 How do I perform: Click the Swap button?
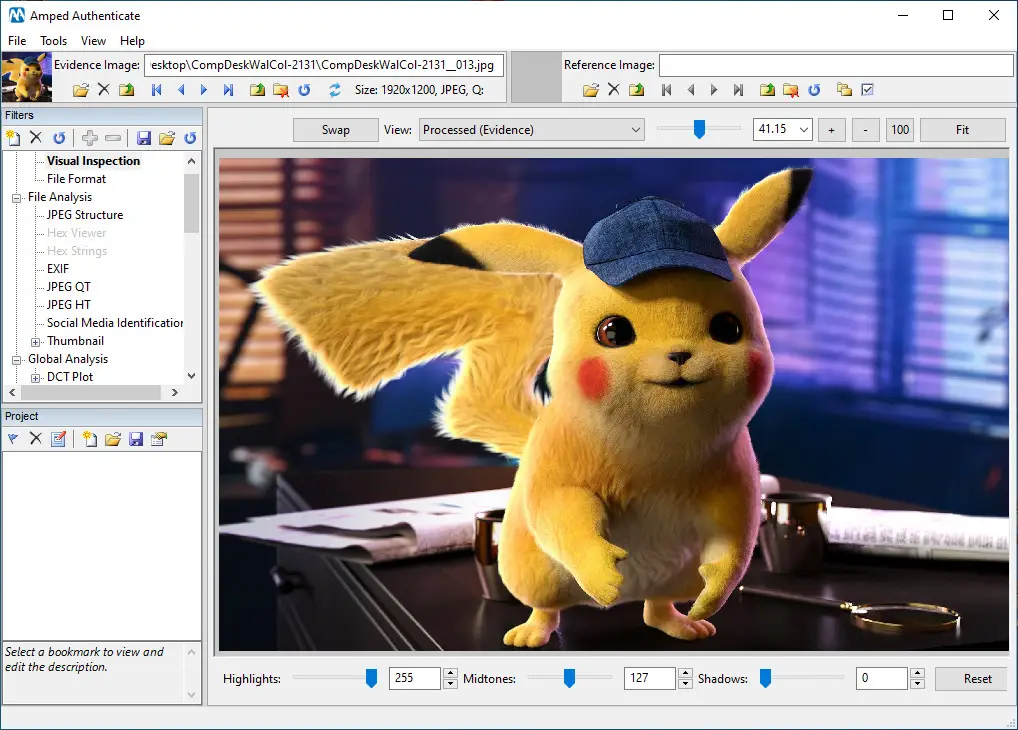(x=336, y=130)
